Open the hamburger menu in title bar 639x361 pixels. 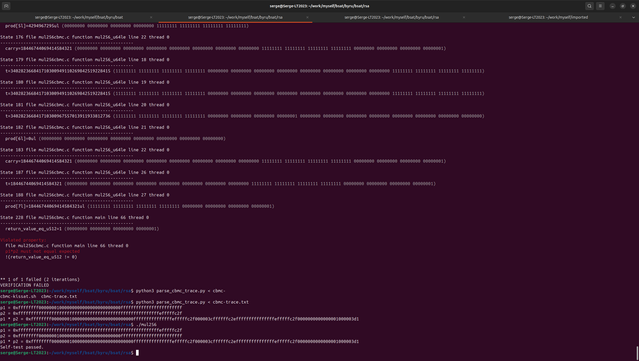pos(600,6)
